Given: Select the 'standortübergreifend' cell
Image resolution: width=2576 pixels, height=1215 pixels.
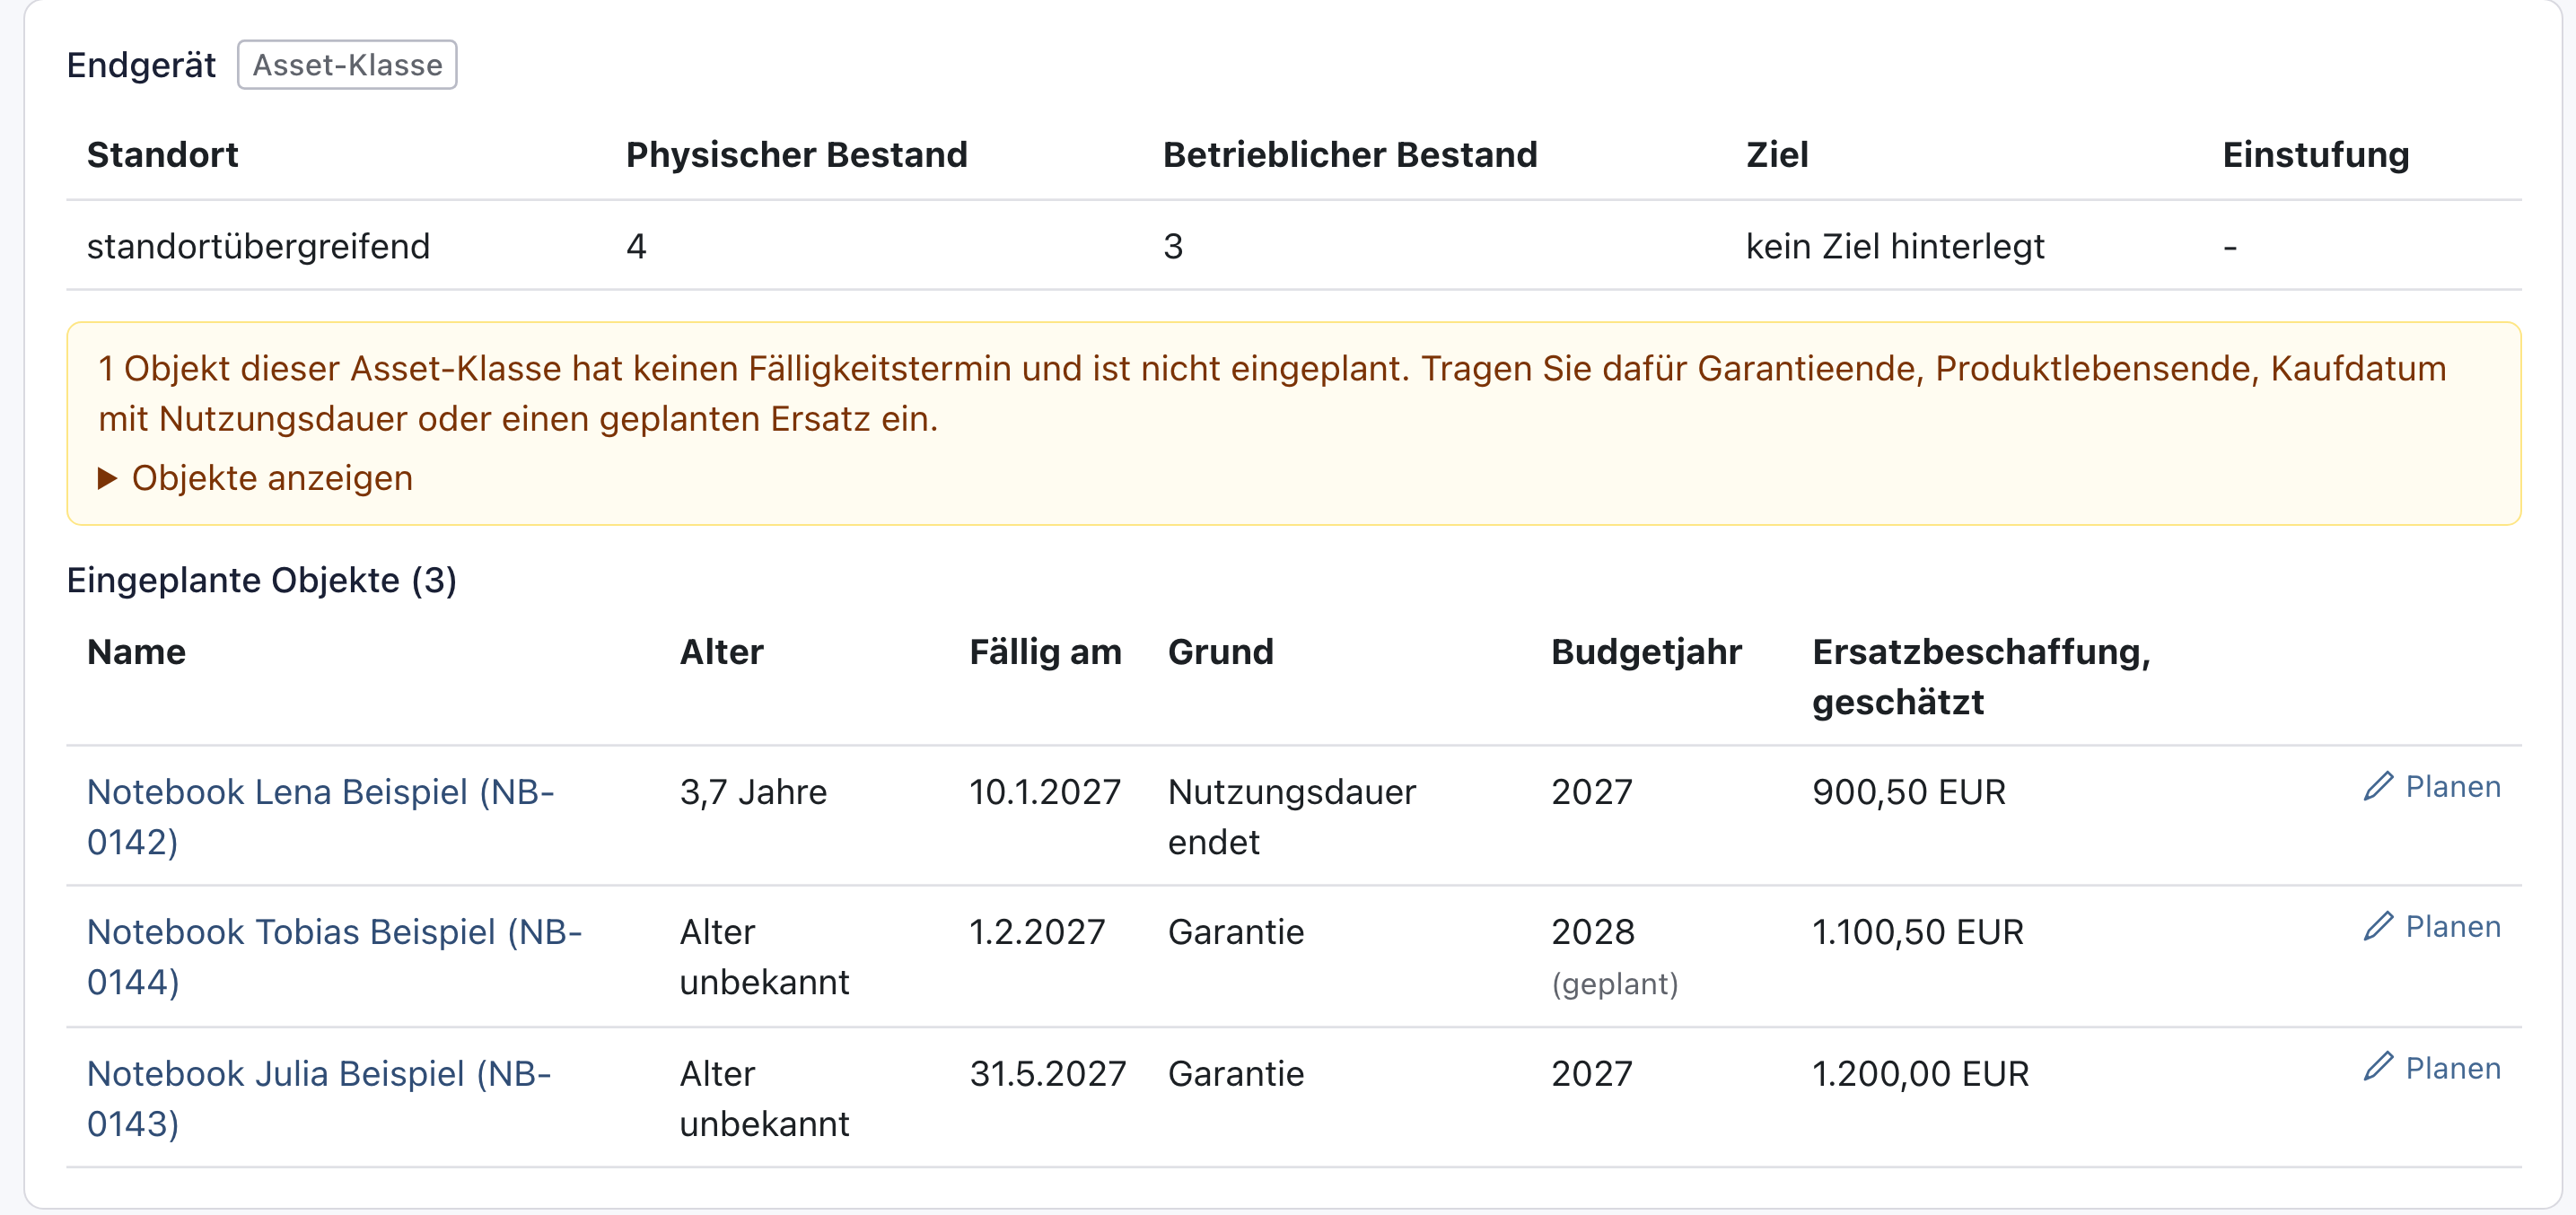Looking at the screenshot, I should coord(258,246).
